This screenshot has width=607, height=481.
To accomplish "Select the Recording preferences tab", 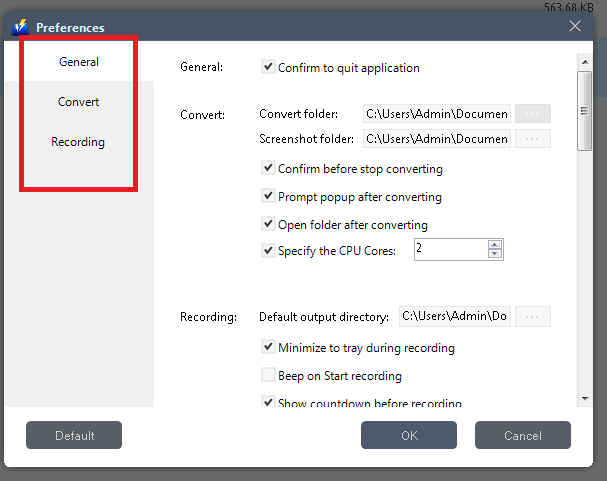I will [x=79, y=142].
